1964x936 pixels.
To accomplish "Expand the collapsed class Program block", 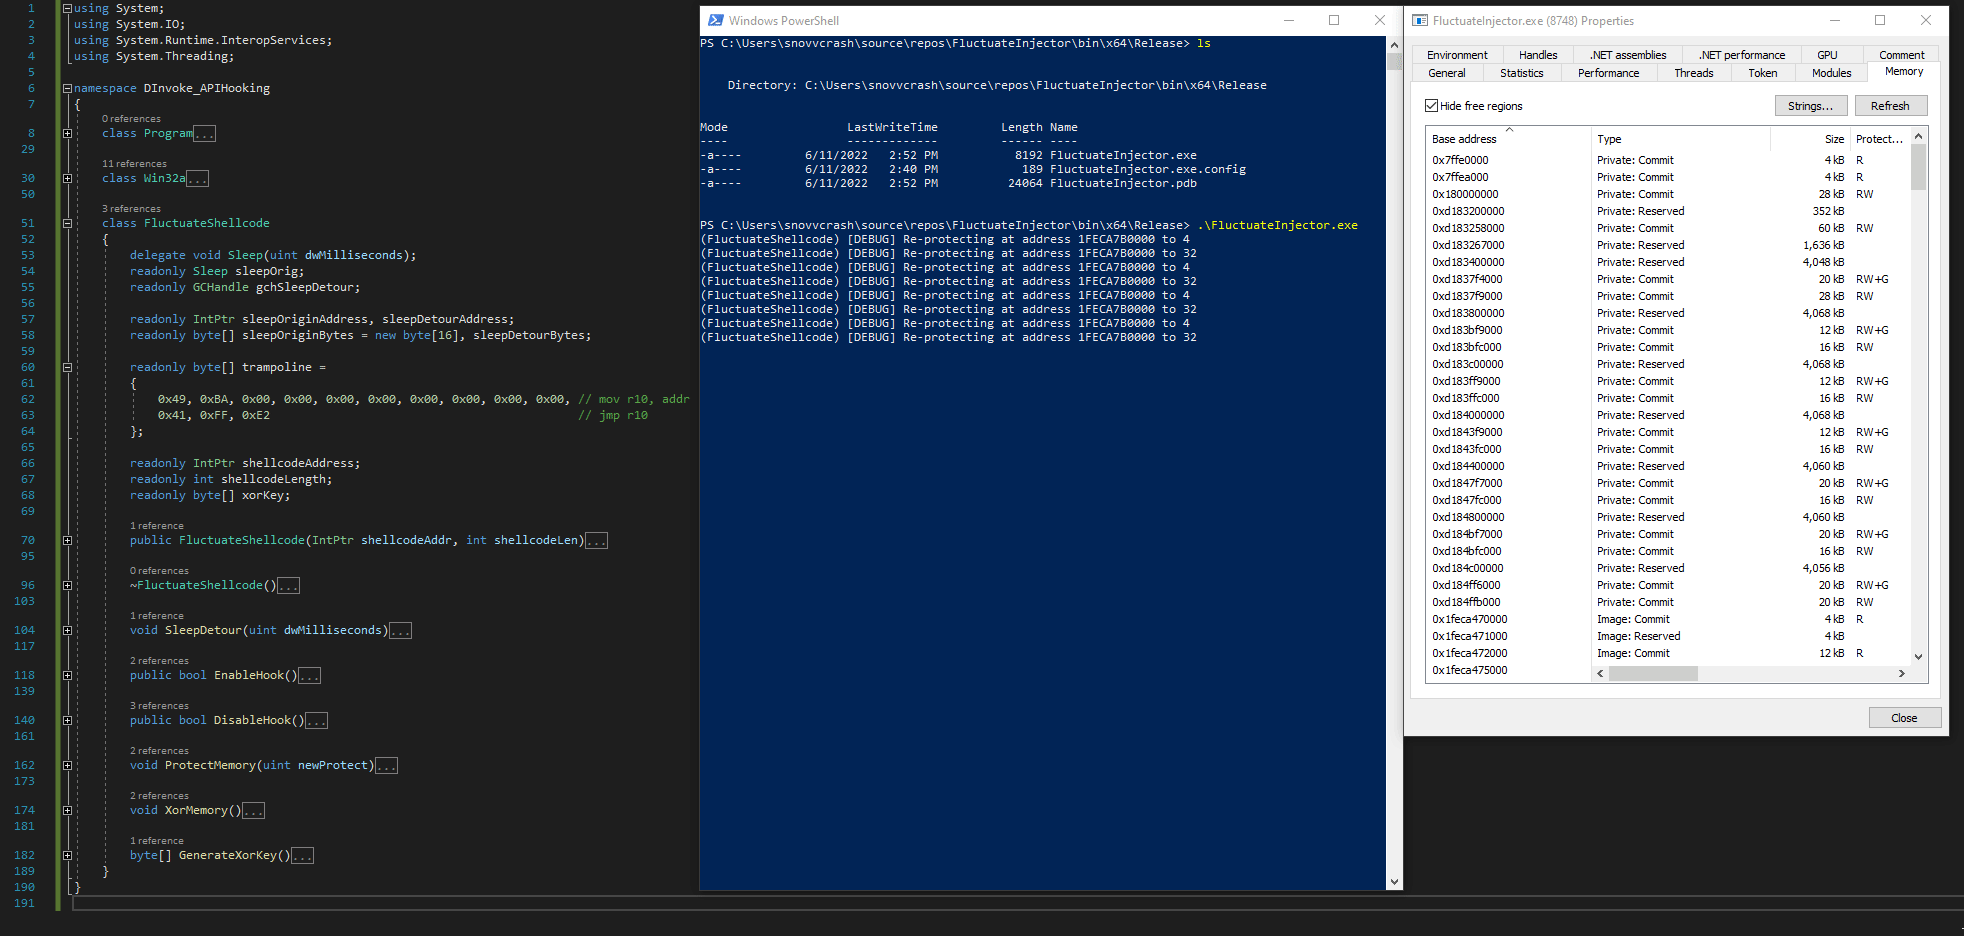I will point(67,133).
